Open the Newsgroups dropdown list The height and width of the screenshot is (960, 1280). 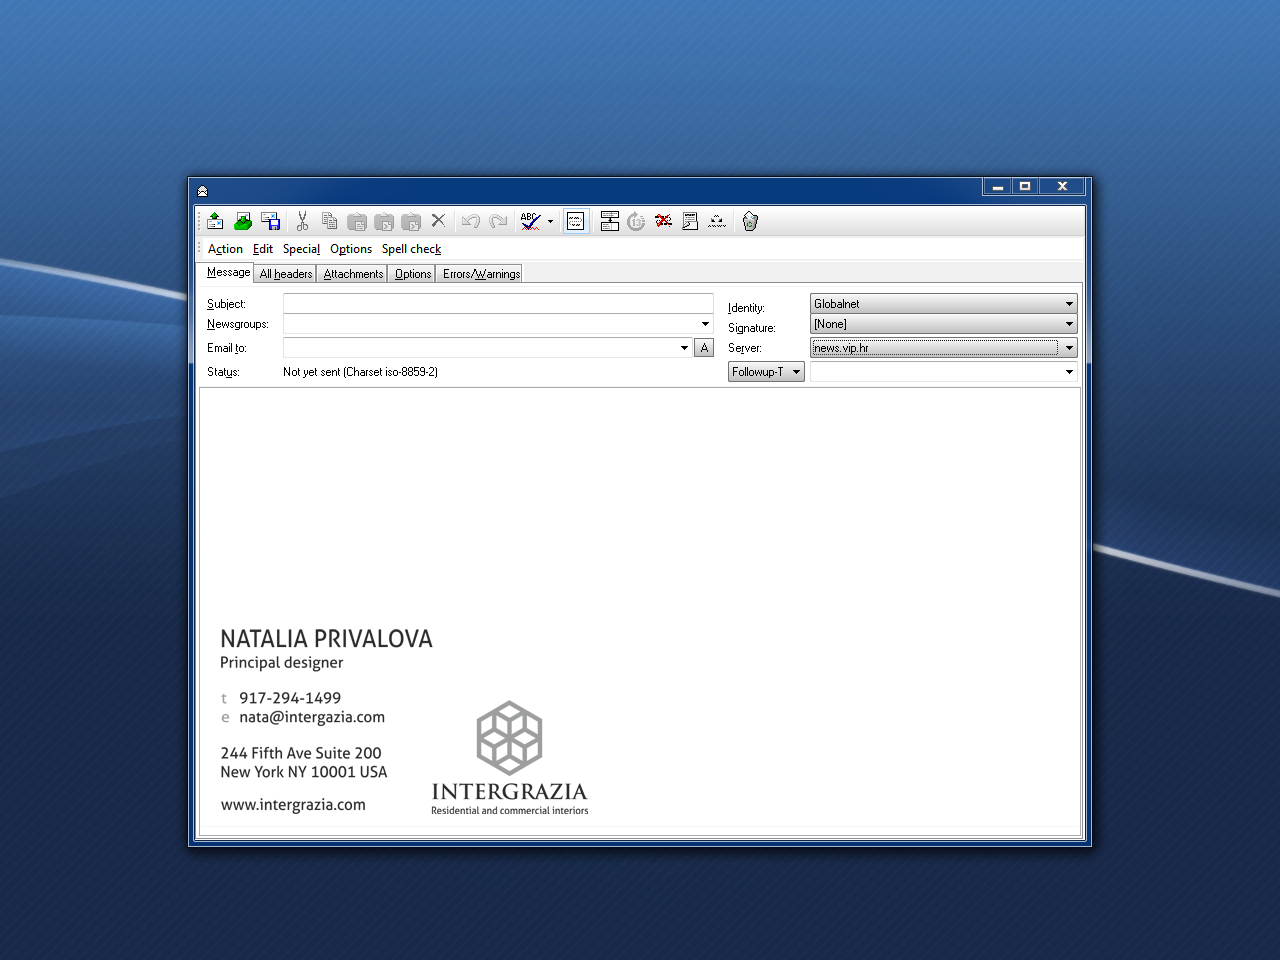705,324
